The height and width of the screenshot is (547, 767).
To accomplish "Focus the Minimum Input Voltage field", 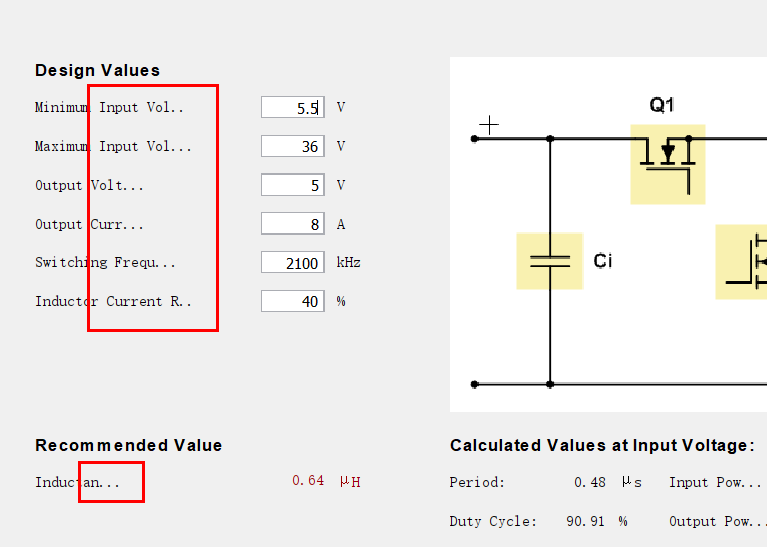I will tap(292, 108).
